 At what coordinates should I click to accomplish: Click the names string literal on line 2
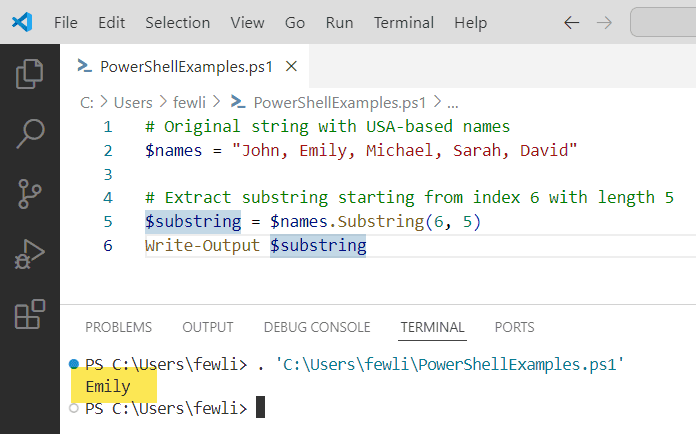(x=404, y=150)
